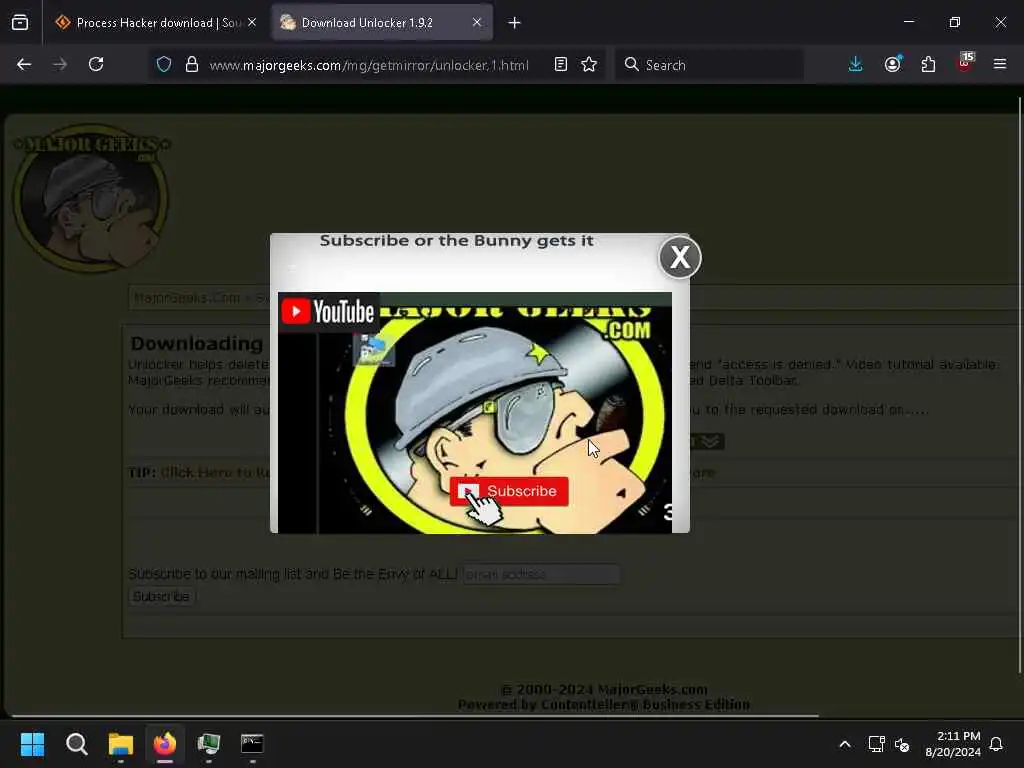Go back to previous page

click(24, 64)
